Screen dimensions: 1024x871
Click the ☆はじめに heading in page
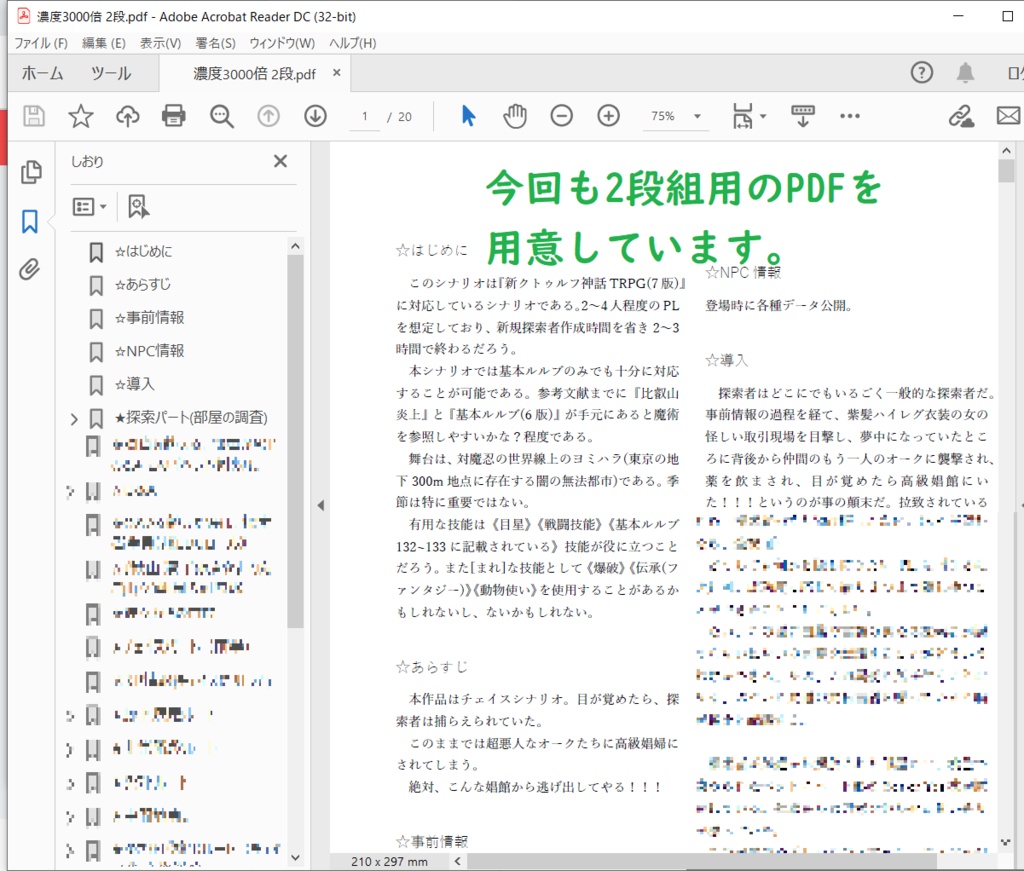click(432, 250)
